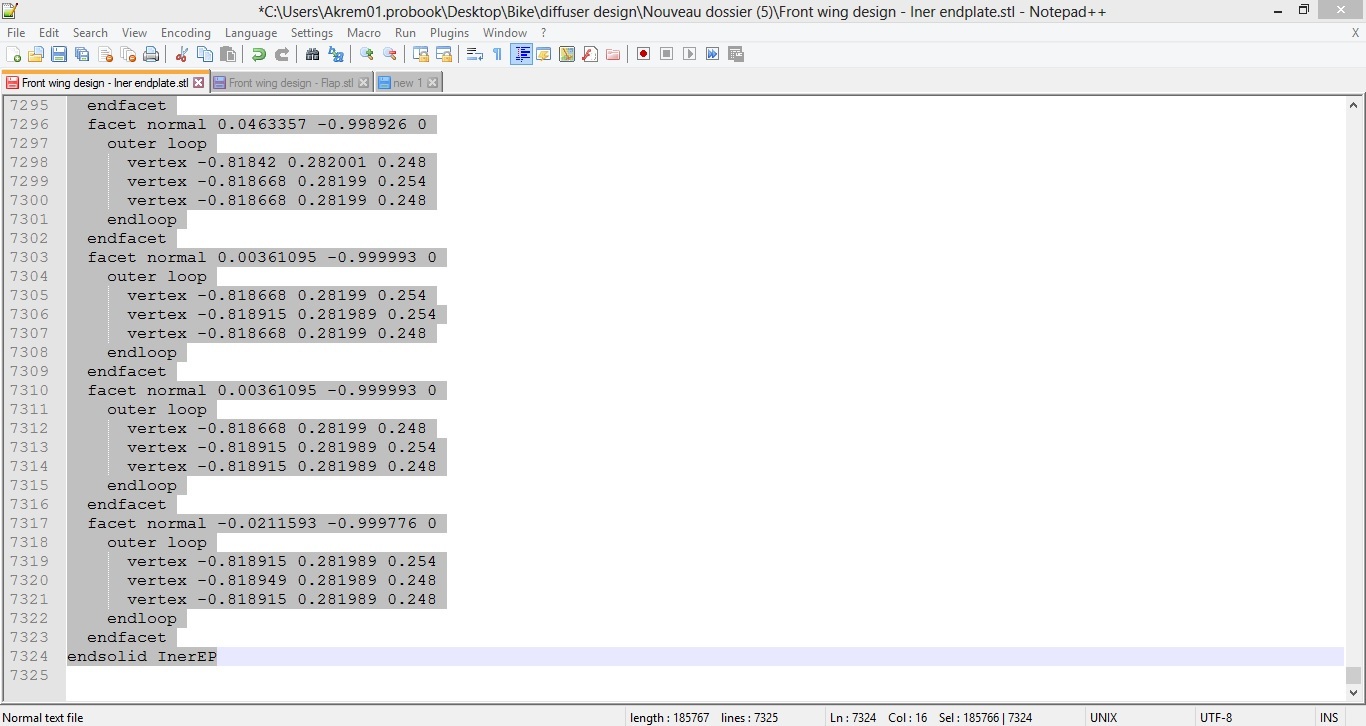1366x726 pixels.
Task: Toggle the Indent Guide button
Action: pos(521,54)
